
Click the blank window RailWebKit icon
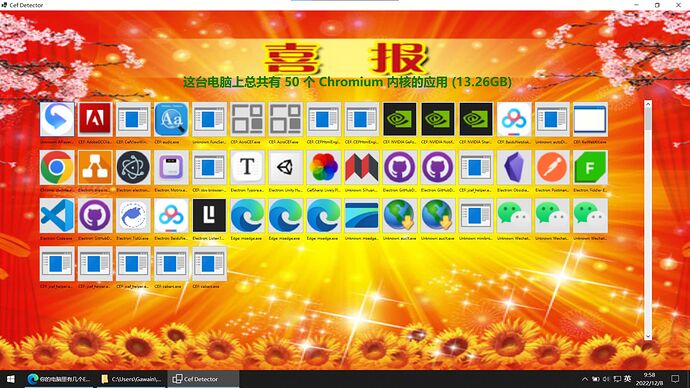pyautogui.click(x=590, y=119)
